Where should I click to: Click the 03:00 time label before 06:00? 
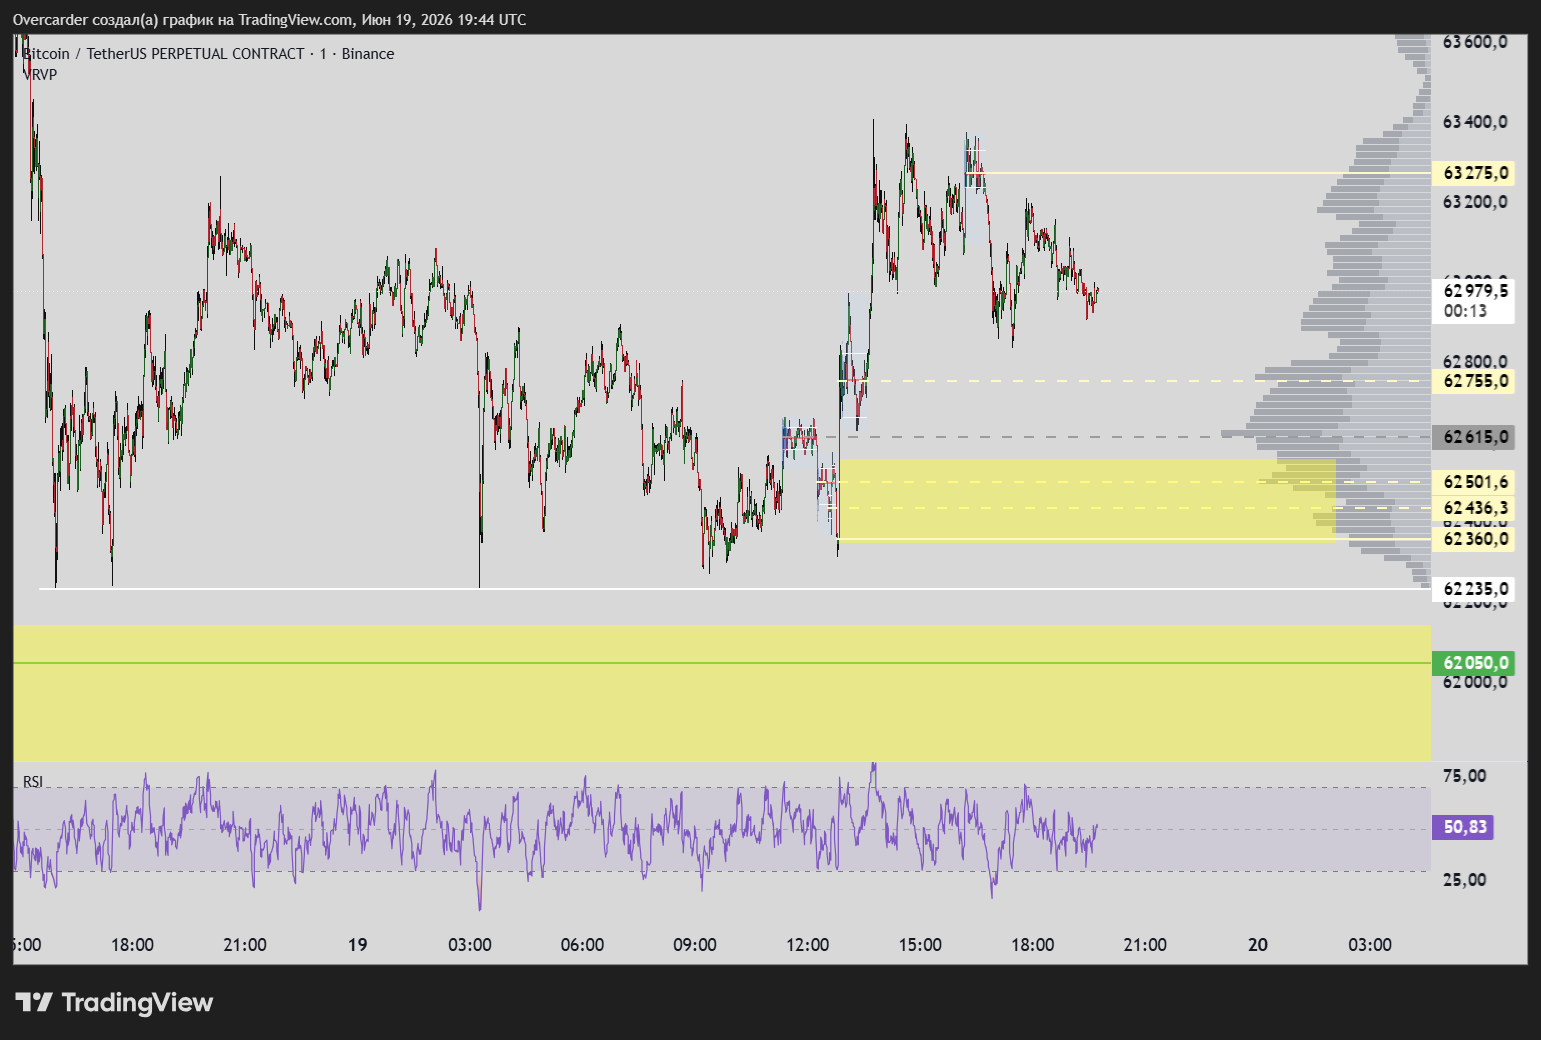[x=470, y=945]
